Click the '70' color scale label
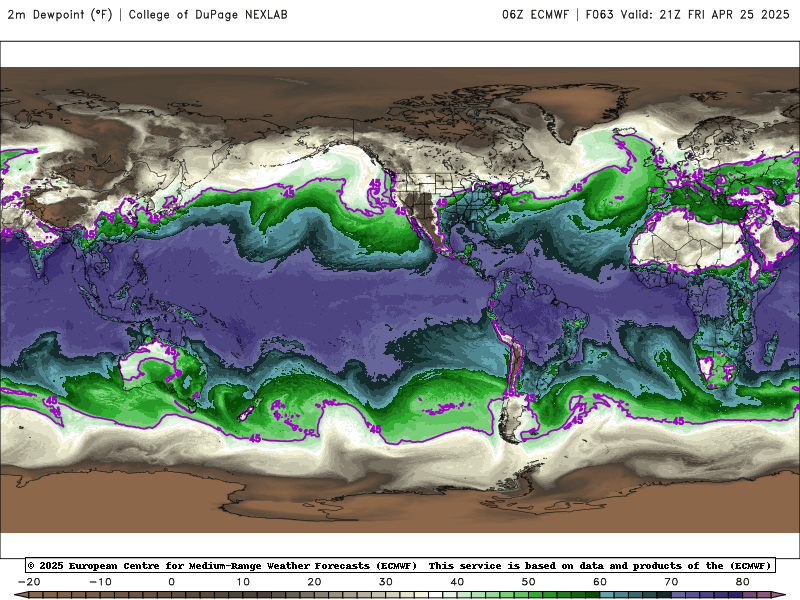This screenshot has width=800, height=600. point(671,582)
